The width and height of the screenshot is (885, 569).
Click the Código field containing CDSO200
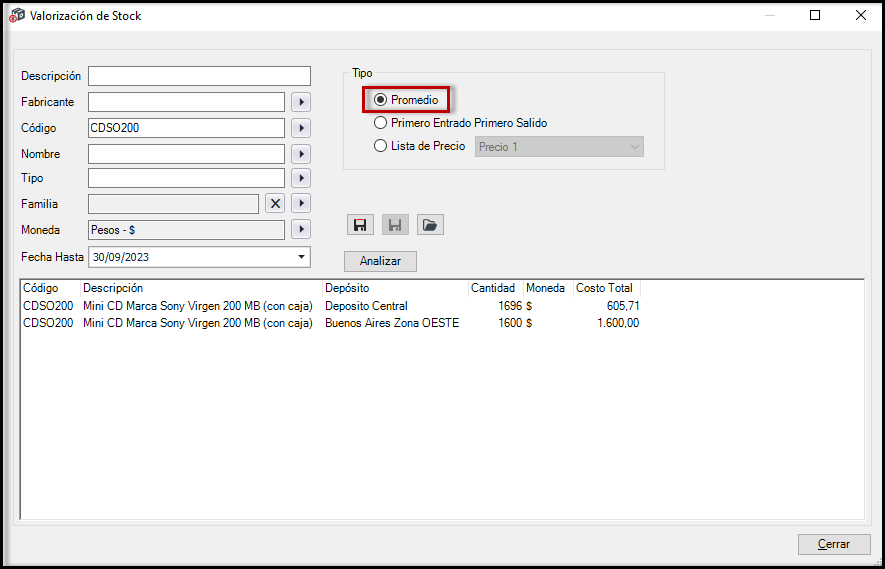tap(186, 128)
